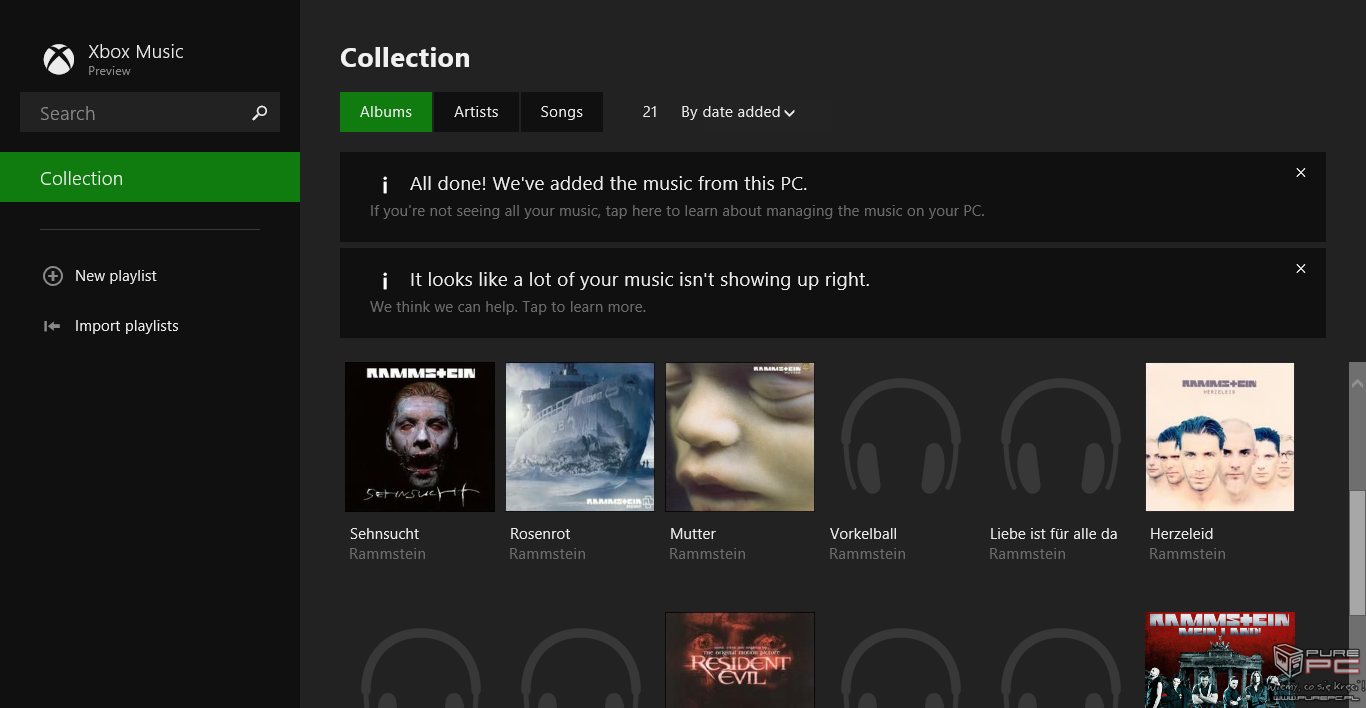Select Collection in the sidebar
1366x708 pixels.
(150, 177)
